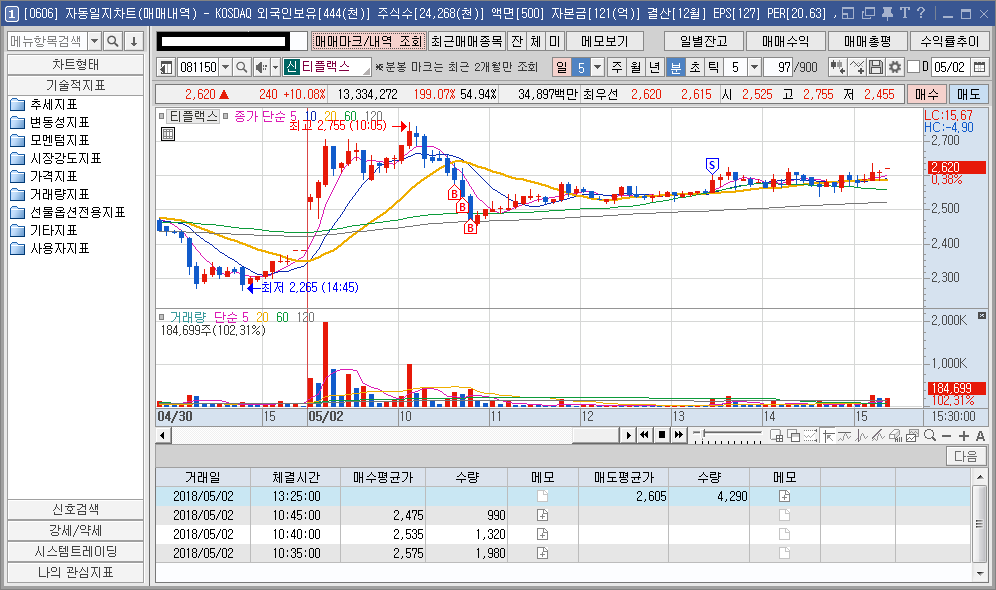The height and width of the screenshot is (590, 996).
Task: Open the stock code 081150 dropdown
Action: pyautogui.click(x=225, y=67)
